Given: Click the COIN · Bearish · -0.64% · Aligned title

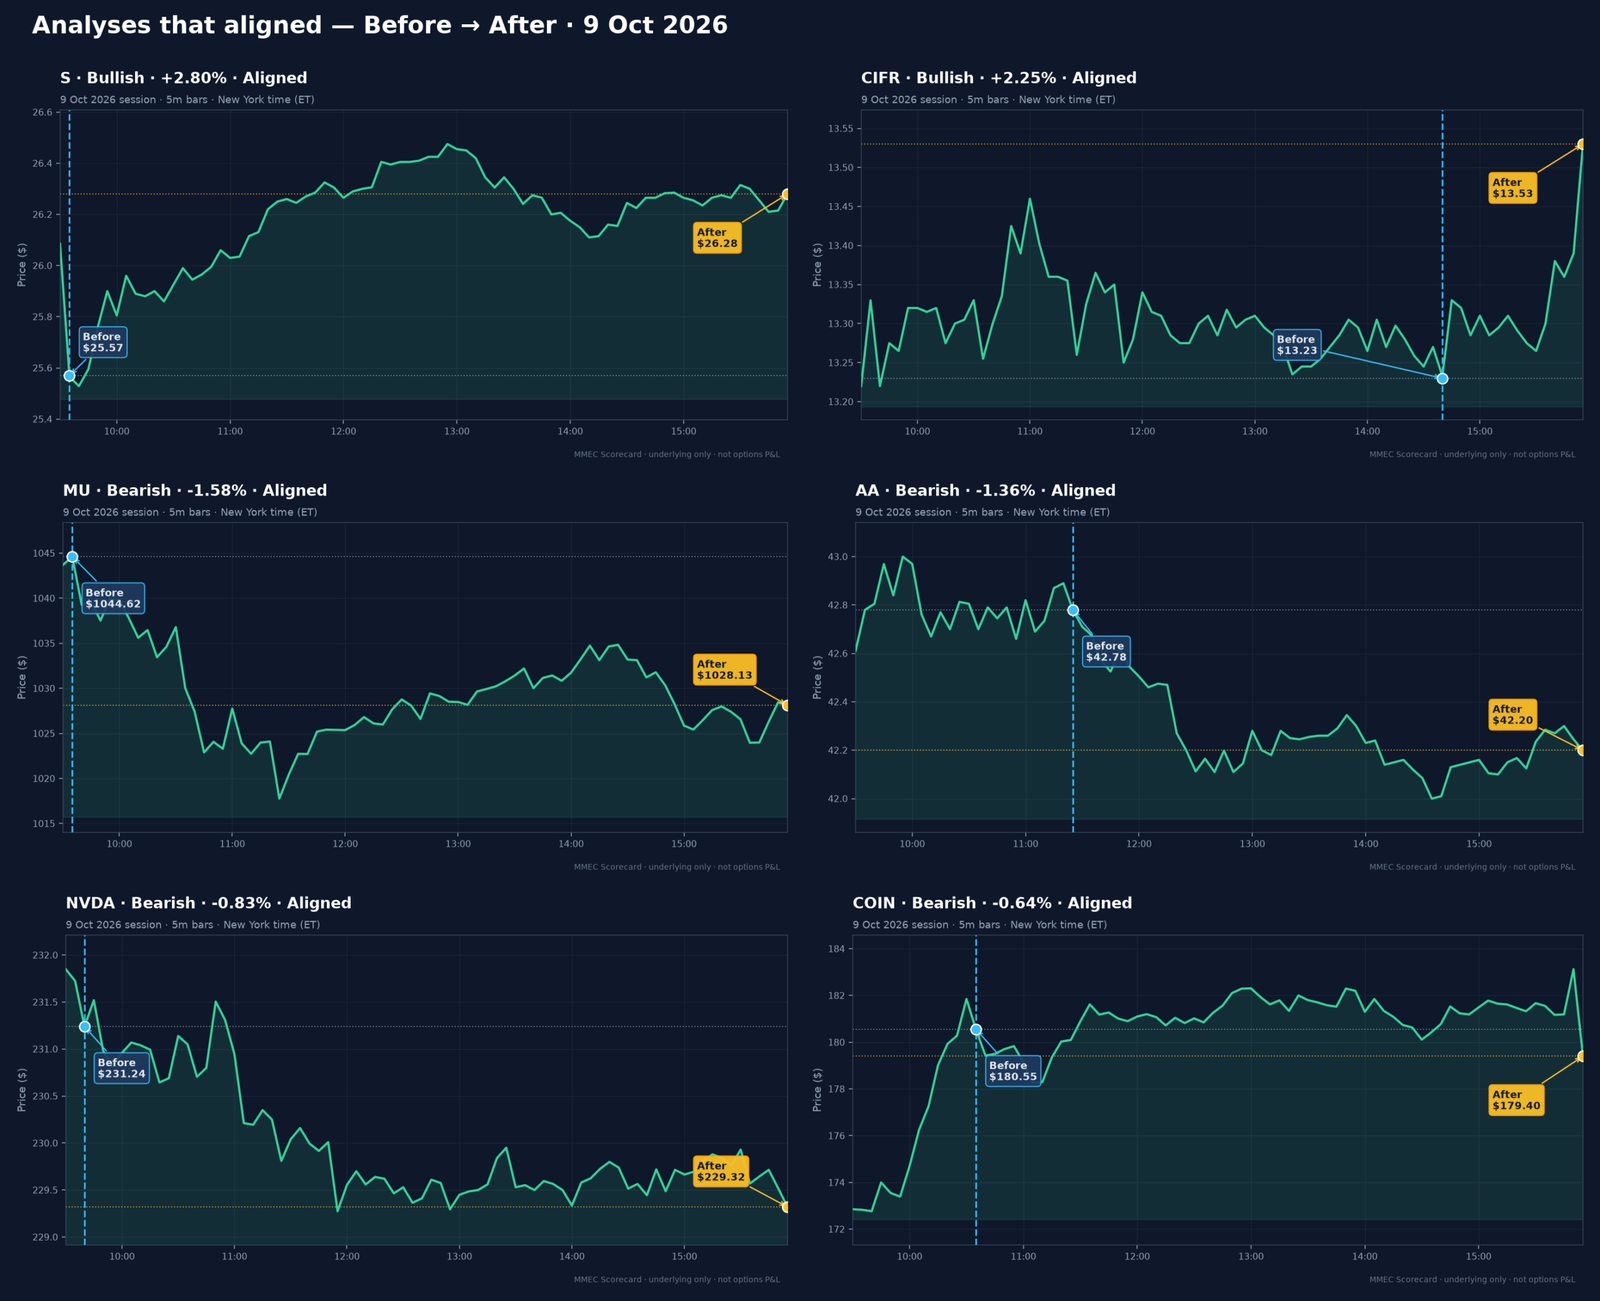Looking at the screenshot, I should pyautogui.click(x=992, y=903).
